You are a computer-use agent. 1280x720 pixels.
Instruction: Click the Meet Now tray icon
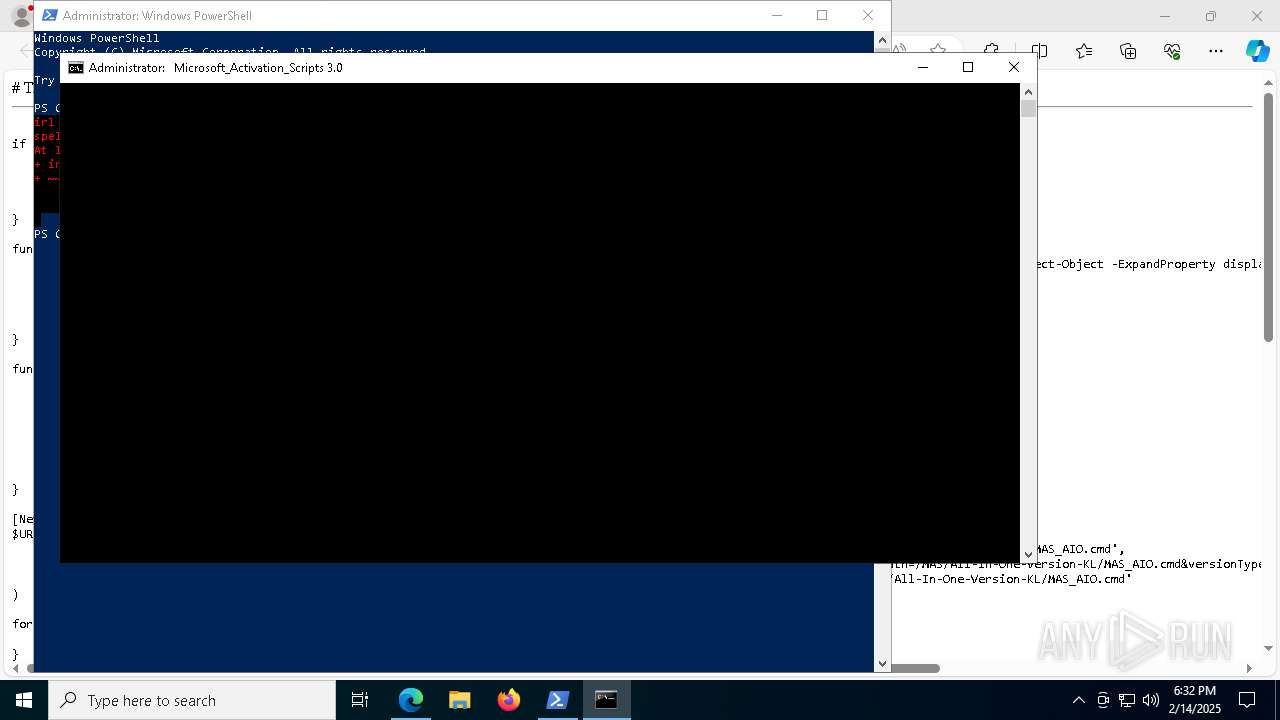pyautogui.click(x=1103, y=700)
